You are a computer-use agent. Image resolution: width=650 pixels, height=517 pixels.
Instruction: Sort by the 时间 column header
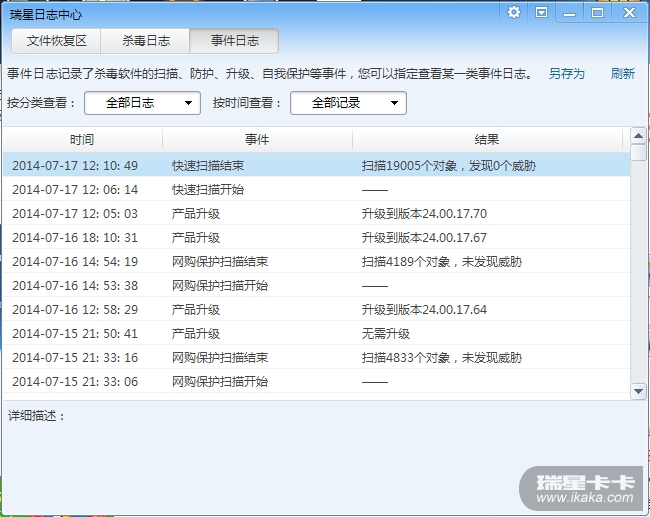[82, 139]
